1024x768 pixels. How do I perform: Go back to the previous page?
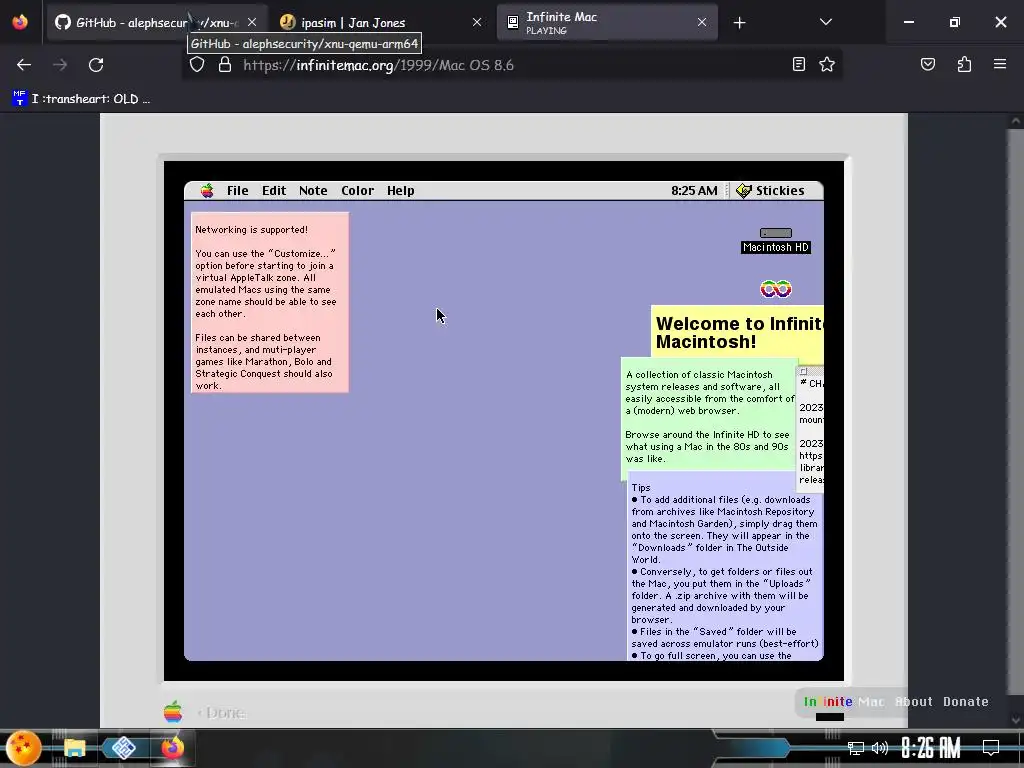[x=24, y=65]
